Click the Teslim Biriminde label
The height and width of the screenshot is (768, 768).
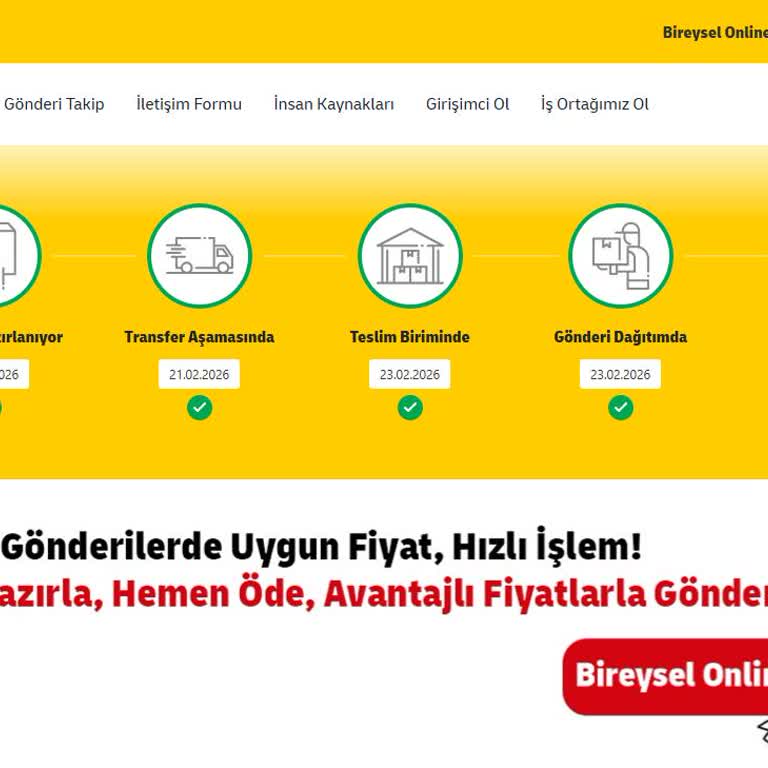[x=410, y=337]
